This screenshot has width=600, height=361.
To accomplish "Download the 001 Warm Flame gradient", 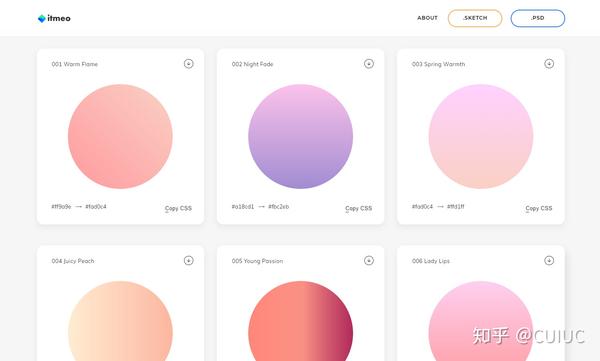I will 188,64.
